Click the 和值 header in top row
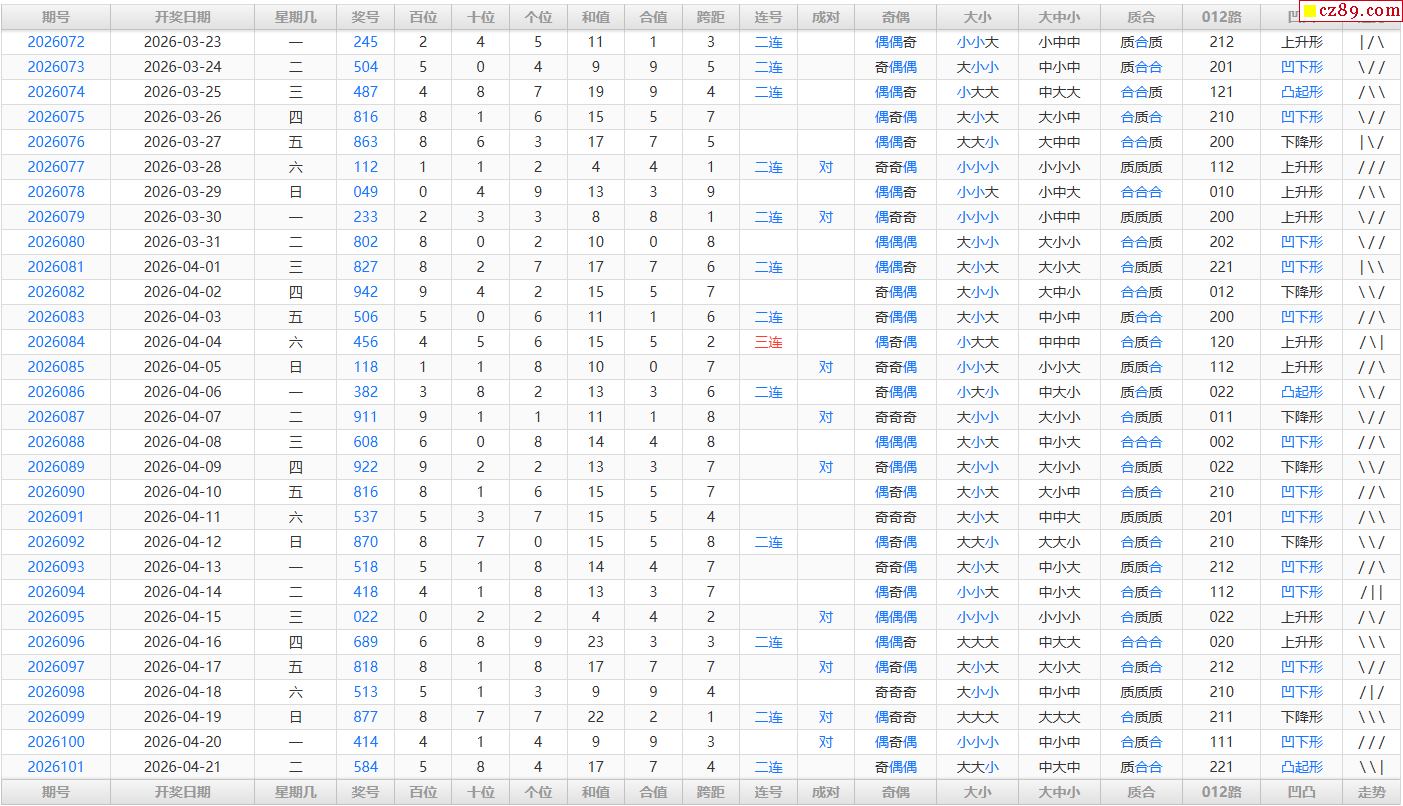Screen dimensions: 1403x806 pyautogui.click(x=596, y=17)
